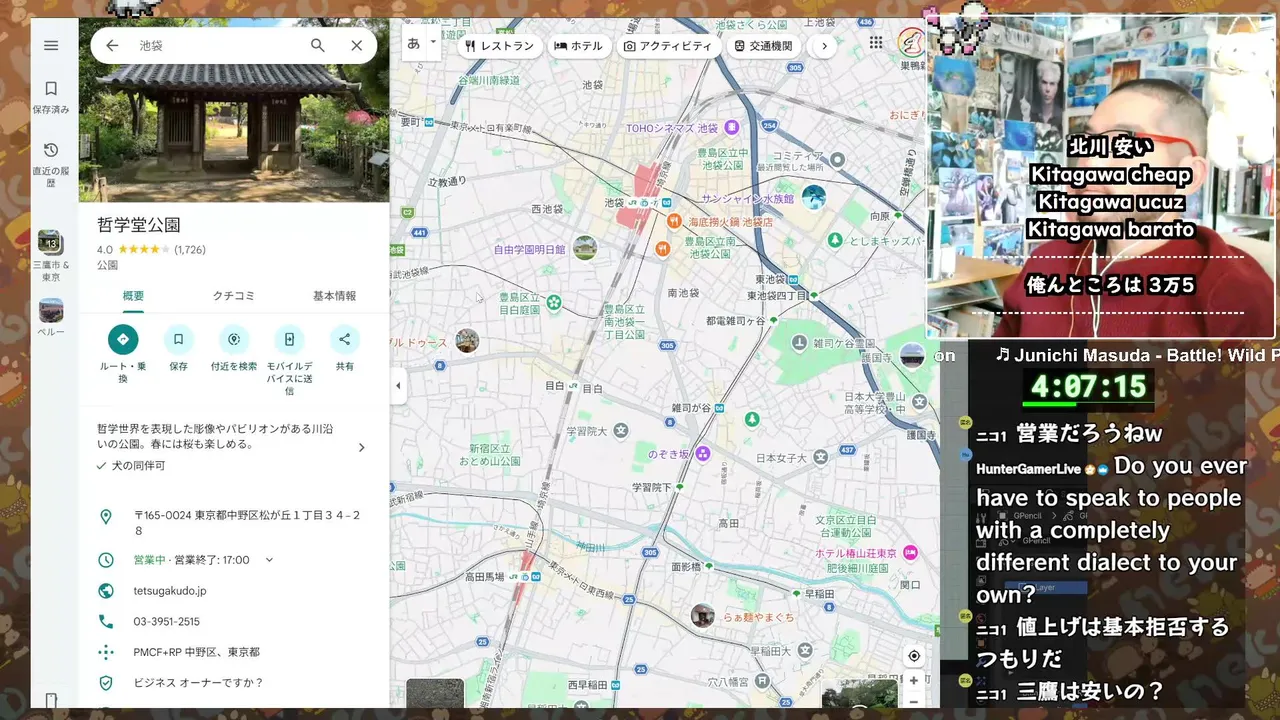Select the ホテル filter chip

point(579,46)
